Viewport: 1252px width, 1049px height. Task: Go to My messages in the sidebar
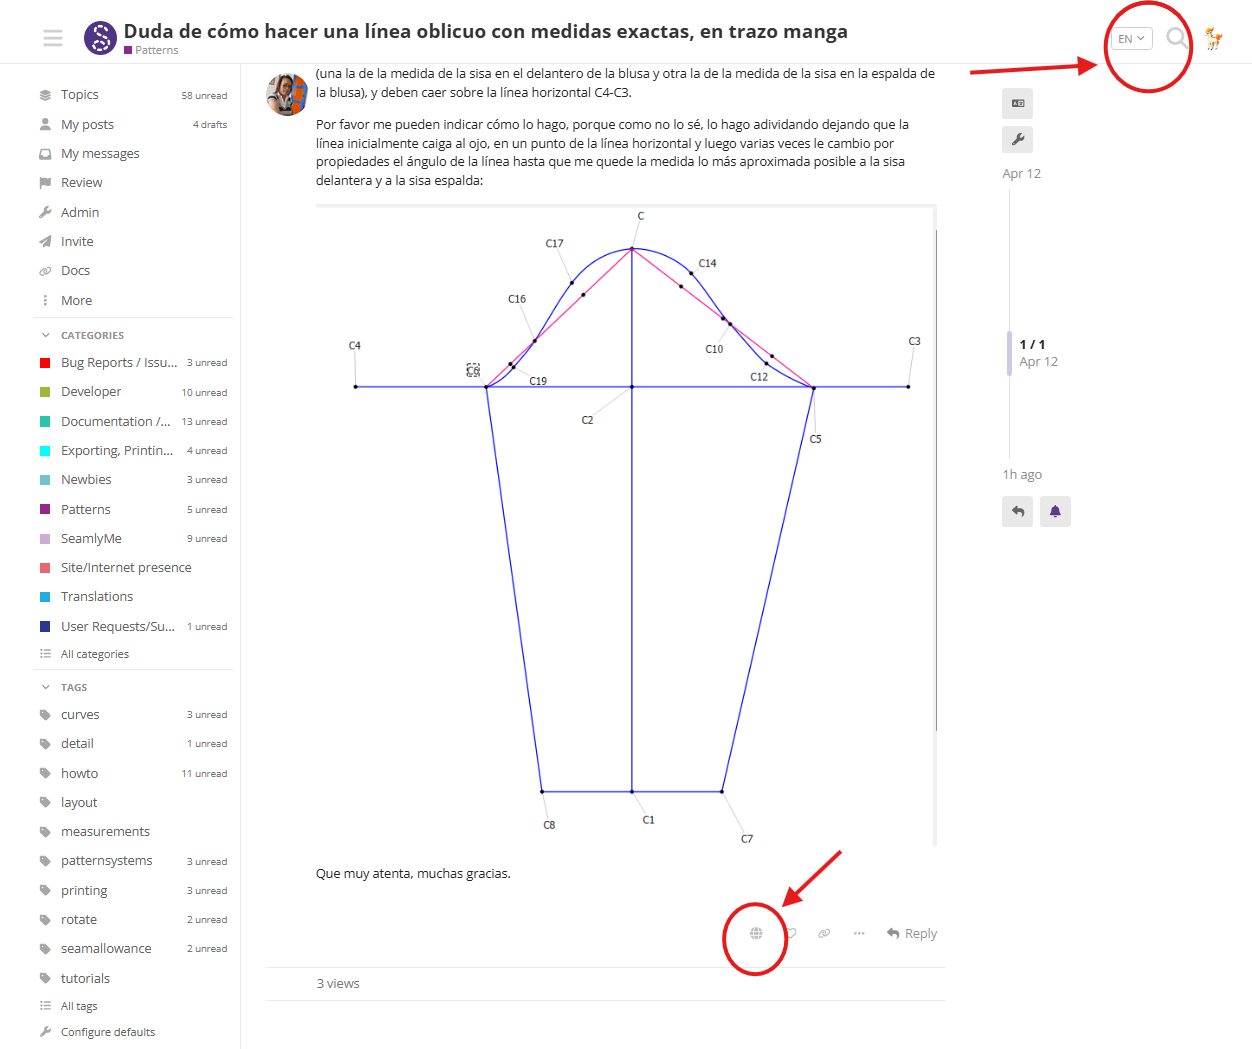100,153
